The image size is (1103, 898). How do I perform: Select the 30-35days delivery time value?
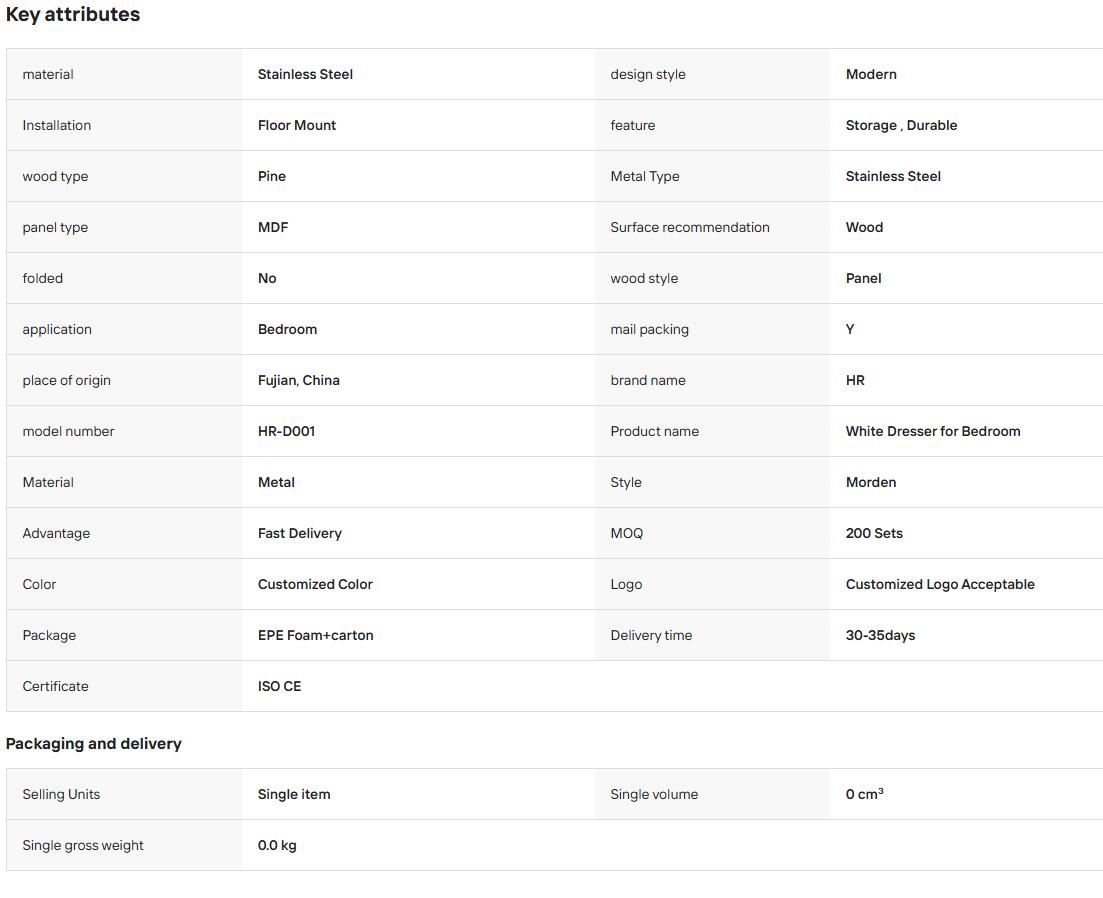pyautogui.click(x=880, y=635)
